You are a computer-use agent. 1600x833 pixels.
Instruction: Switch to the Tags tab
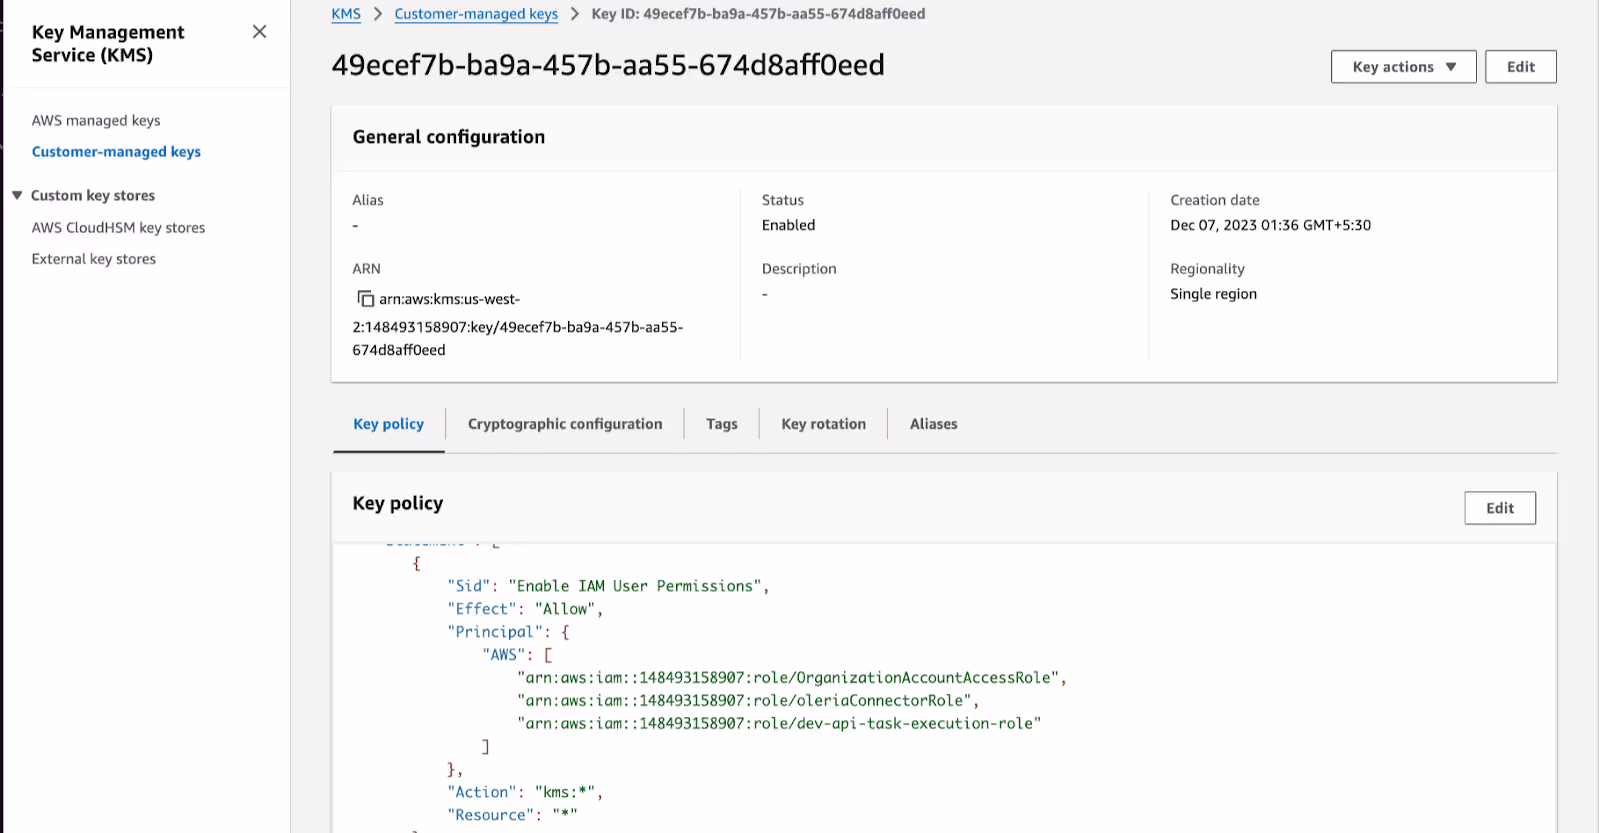721,424
